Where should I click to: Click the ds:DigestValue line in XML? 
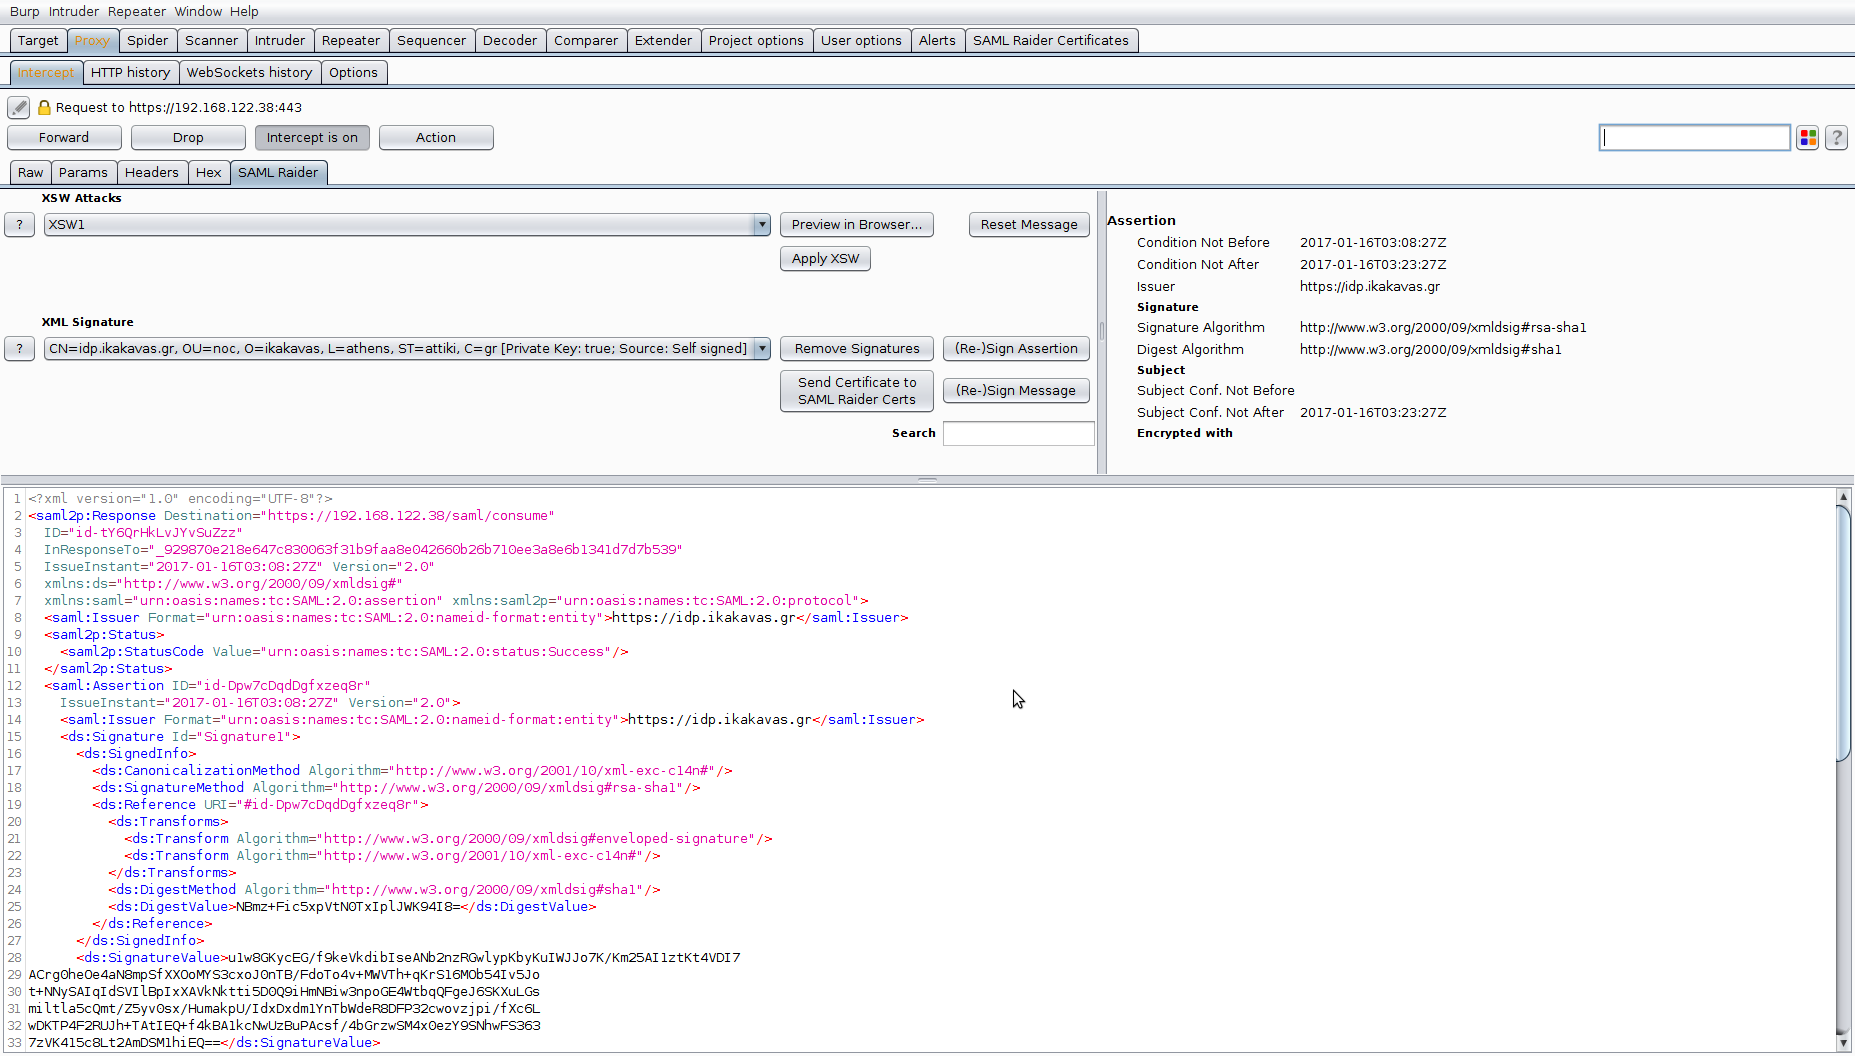352,907
